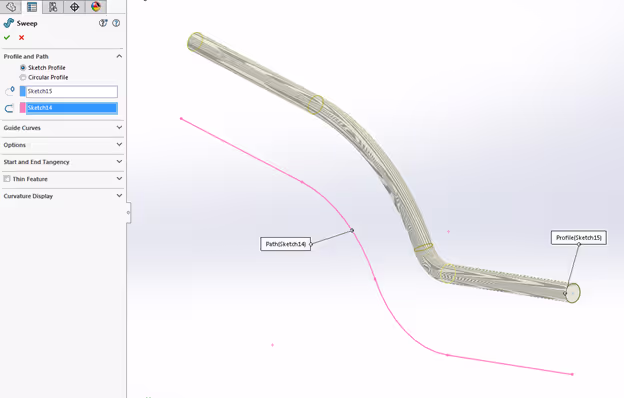624x398 pixels.
Task: Accept the sweep with the green checkmark
Action: click(7, 37)
